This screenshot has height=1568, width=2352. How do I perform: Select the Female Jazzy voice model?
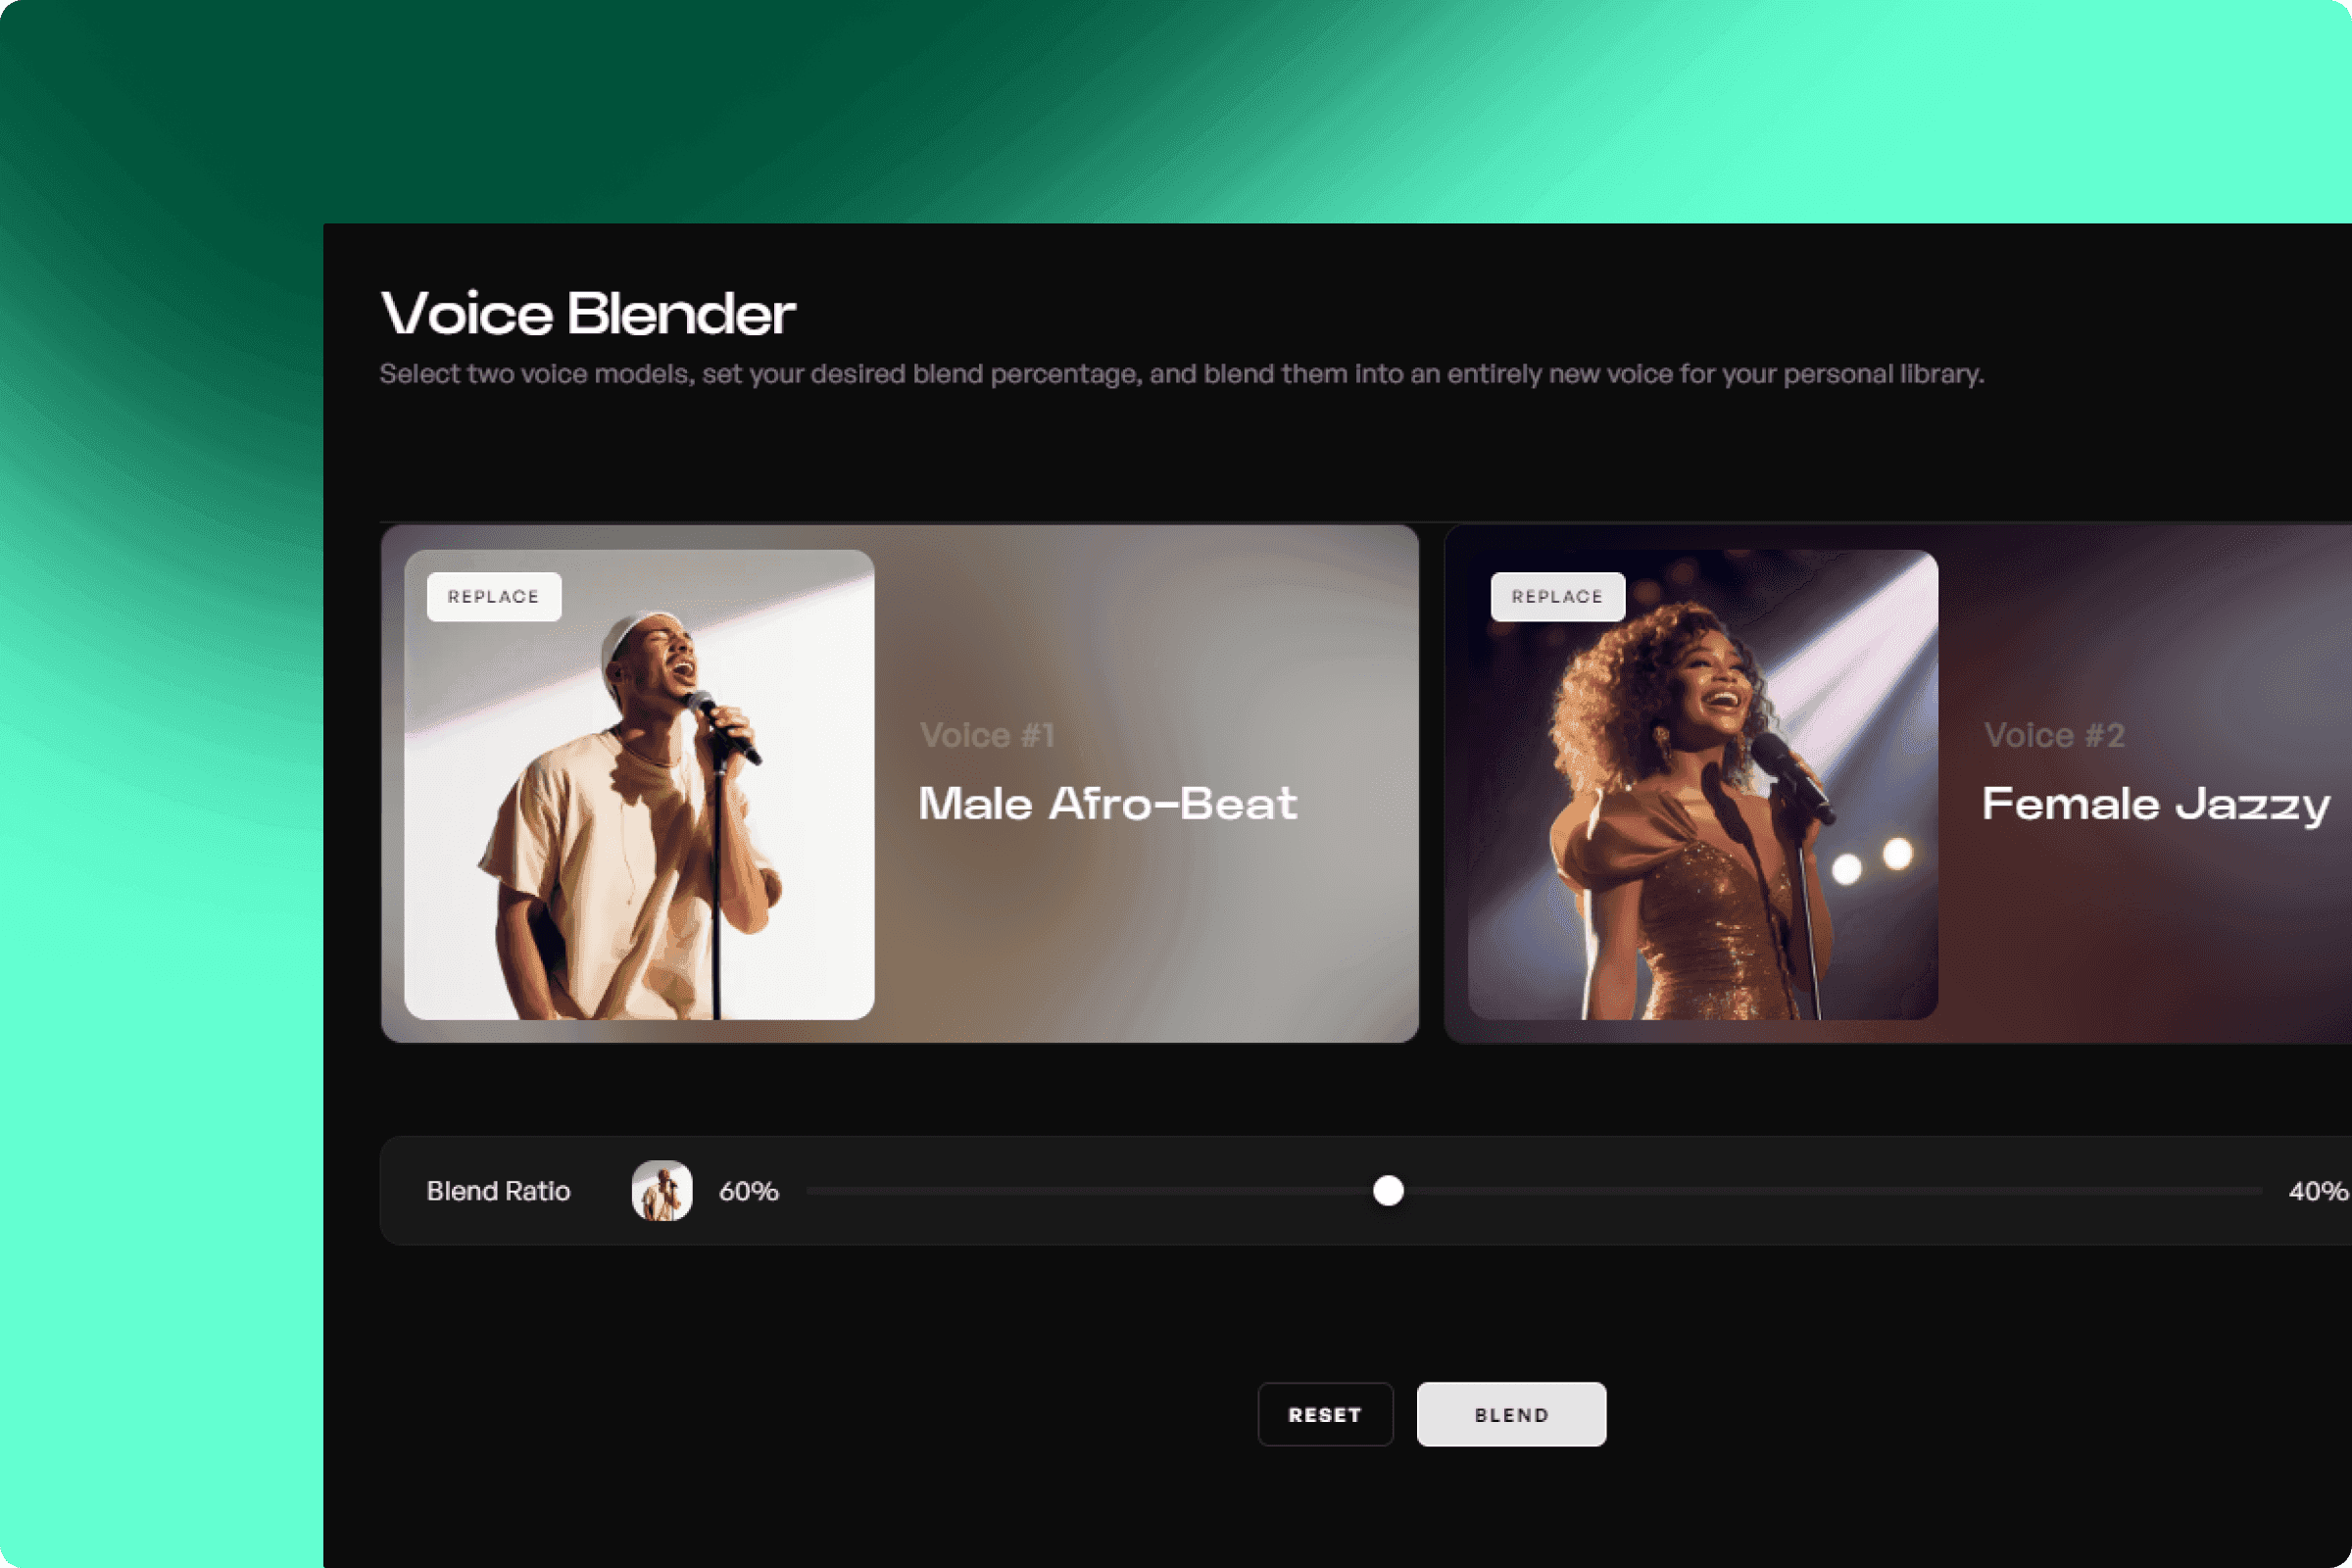1890,782
